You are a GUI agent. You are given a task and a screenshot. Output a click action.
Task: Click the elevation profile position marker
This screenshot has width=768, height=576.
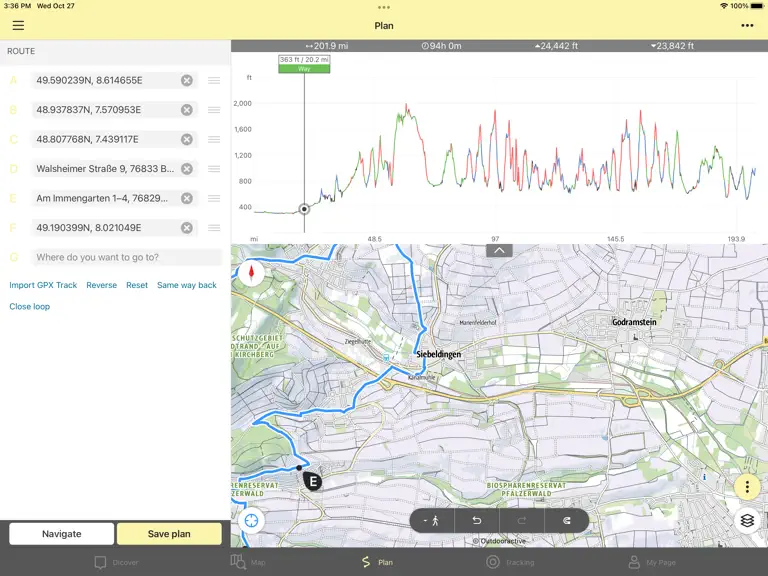click(304, 209)
